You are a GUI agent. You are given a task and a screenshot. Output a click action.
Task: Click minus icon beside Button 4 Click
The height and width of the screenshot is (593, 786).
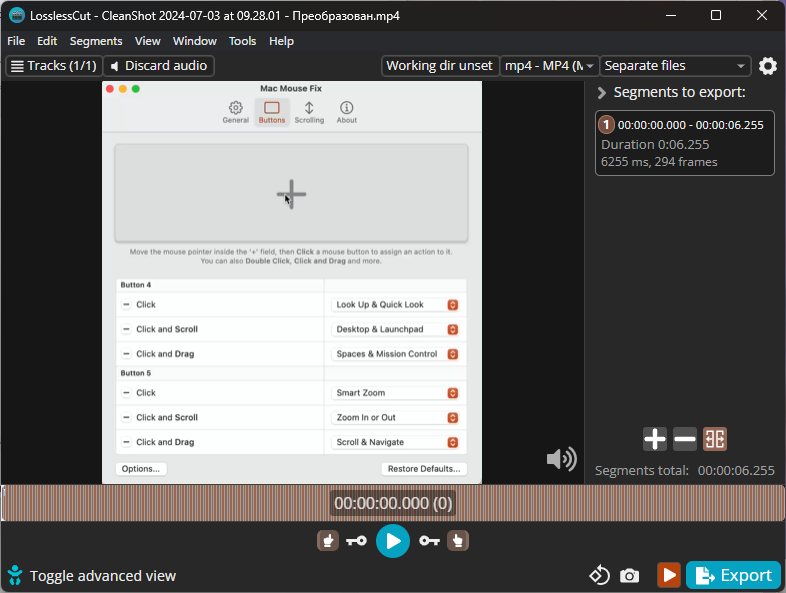point(126,304)
